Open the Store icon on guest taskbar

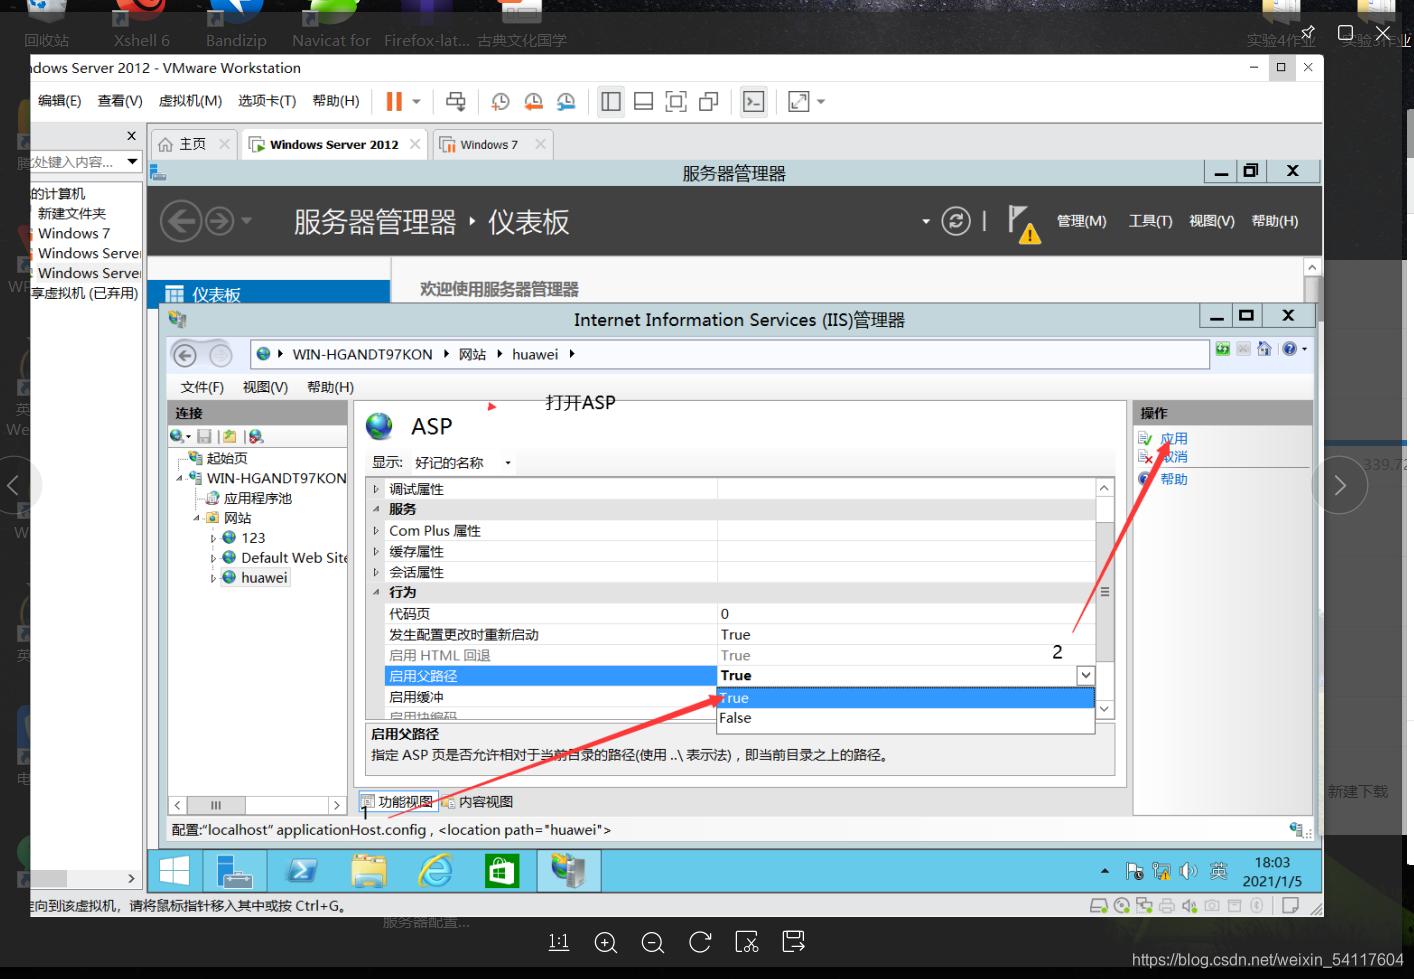pos(501,871)
